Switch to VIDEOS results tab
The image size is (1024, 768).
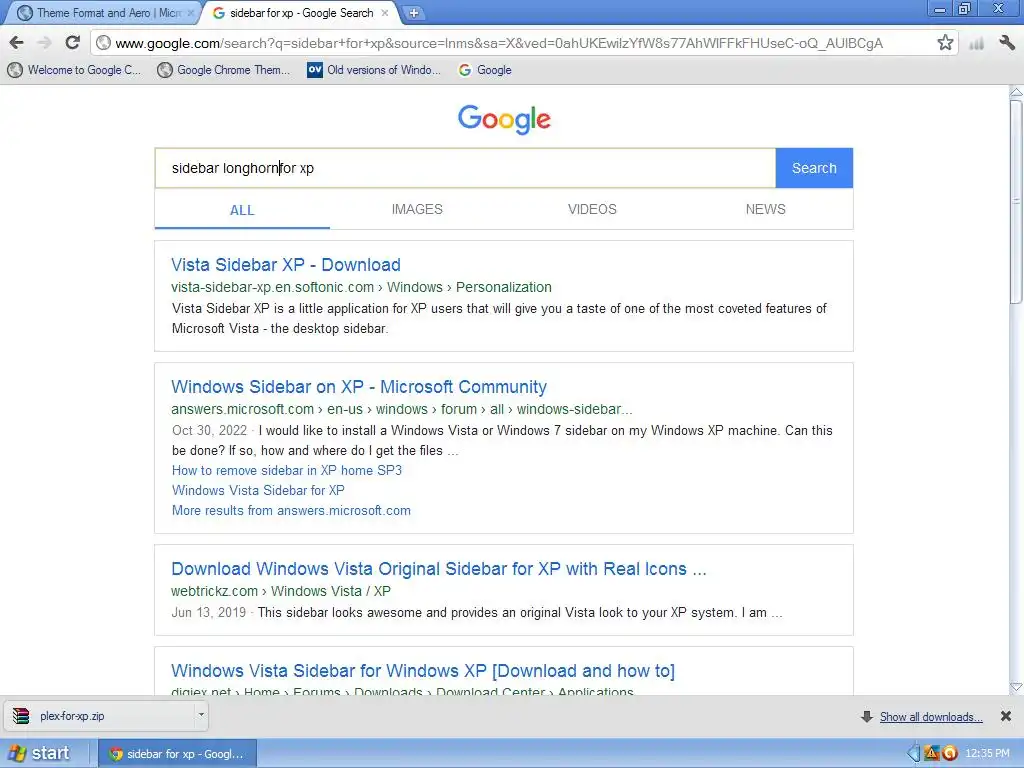(x=592, y=210)
